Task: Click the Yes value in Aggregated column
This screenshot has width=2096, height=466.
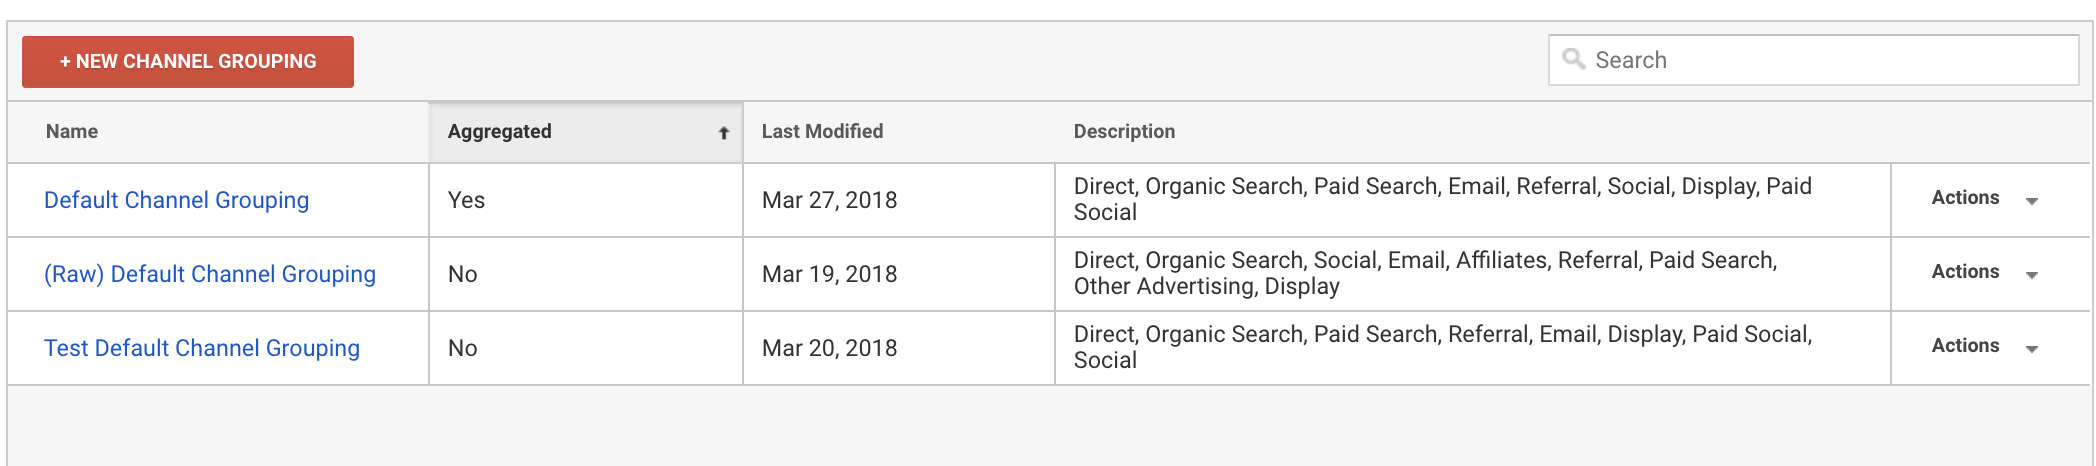Action: click(x=466, y=200)
